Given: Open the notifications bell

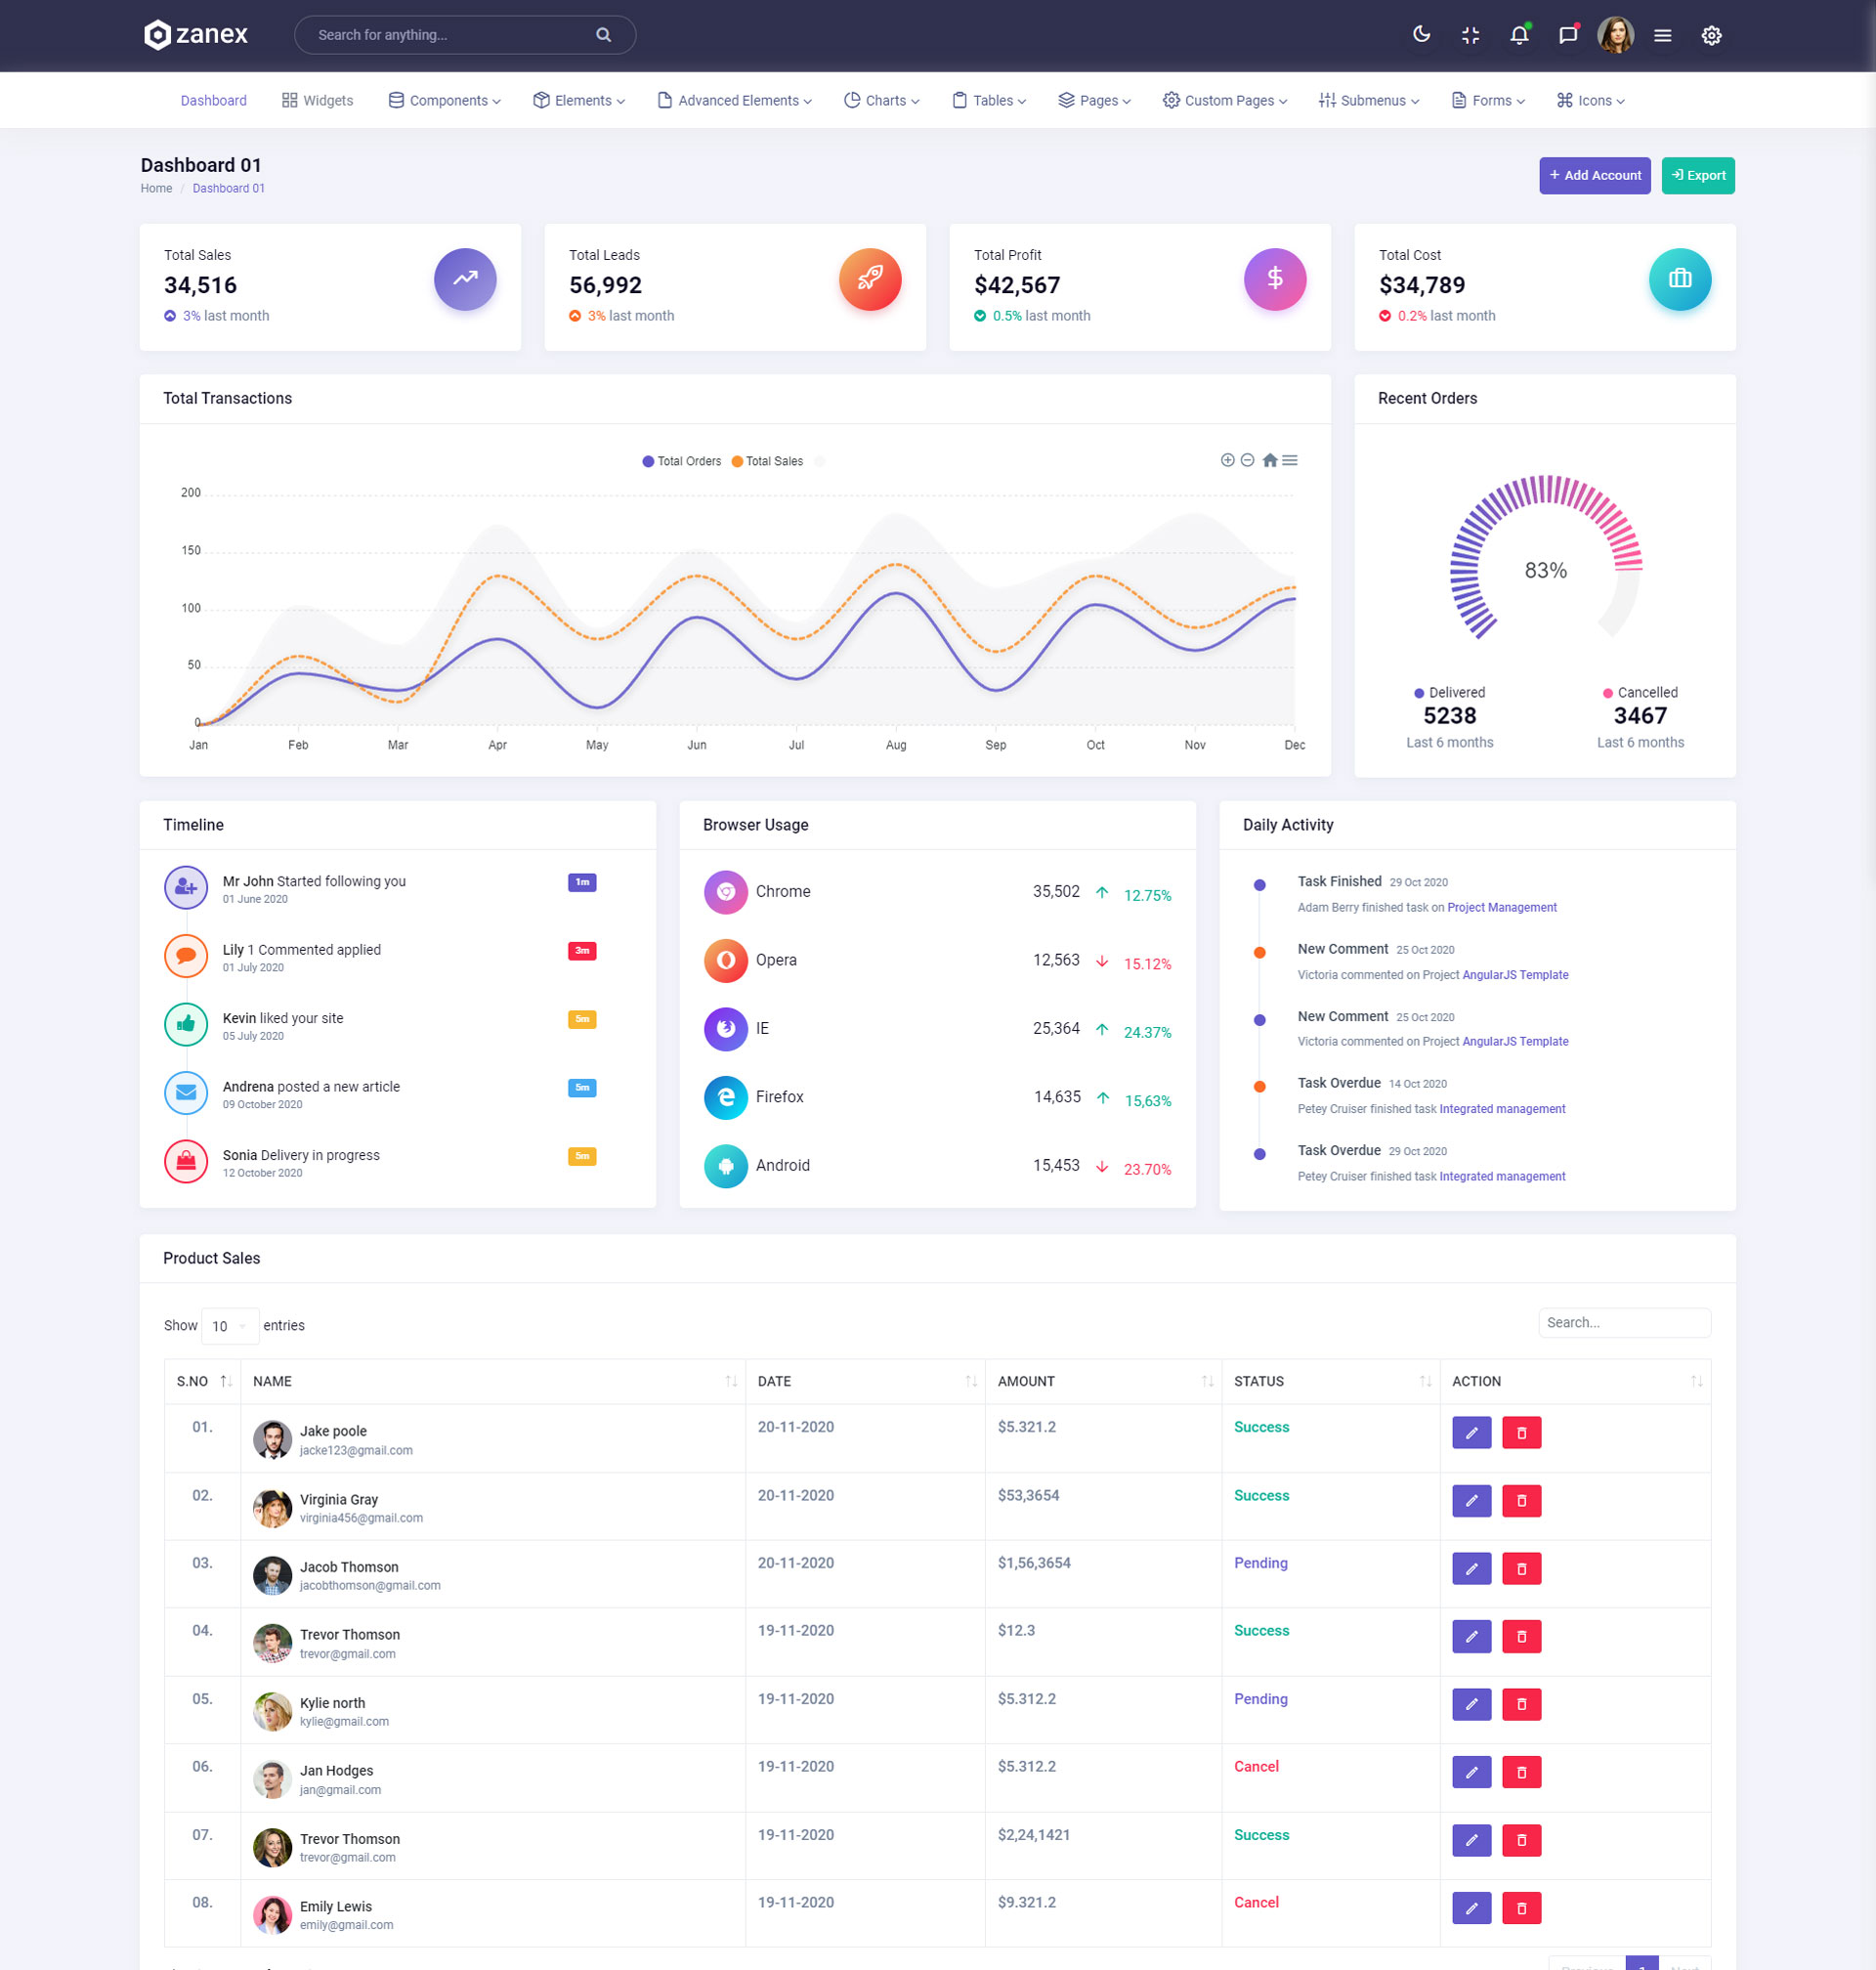Looking at the screenshot, I should point(1519,35).
